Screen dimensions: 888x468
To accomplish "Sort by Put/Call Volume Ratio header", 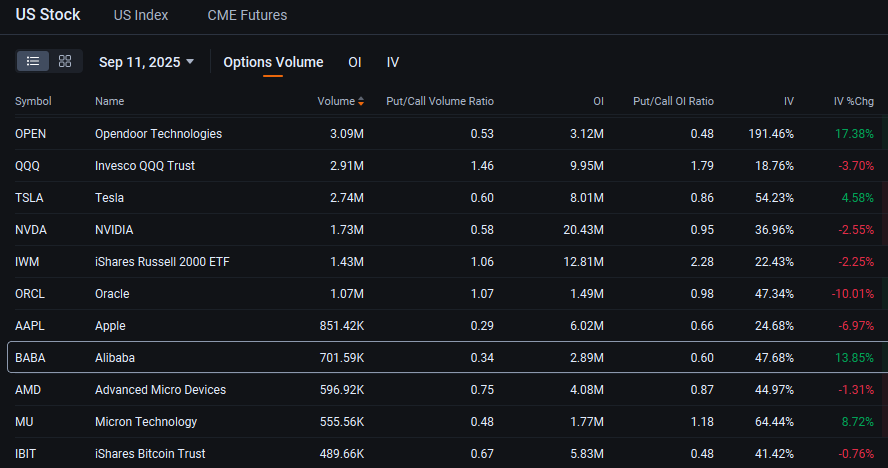I will [439, 101].
